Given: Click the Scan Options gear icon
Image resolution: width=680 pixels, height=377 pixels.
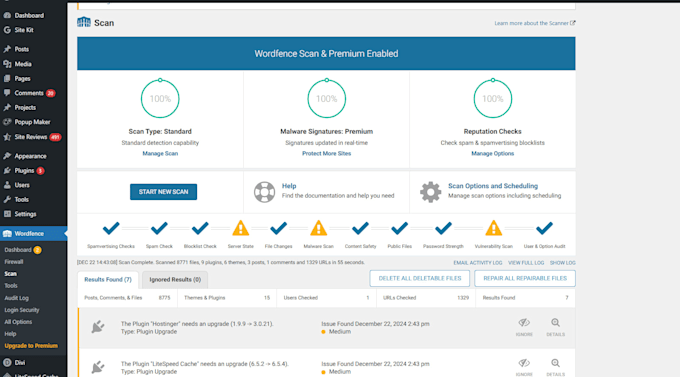Looking at the screenshot, I should coord(430,192).
